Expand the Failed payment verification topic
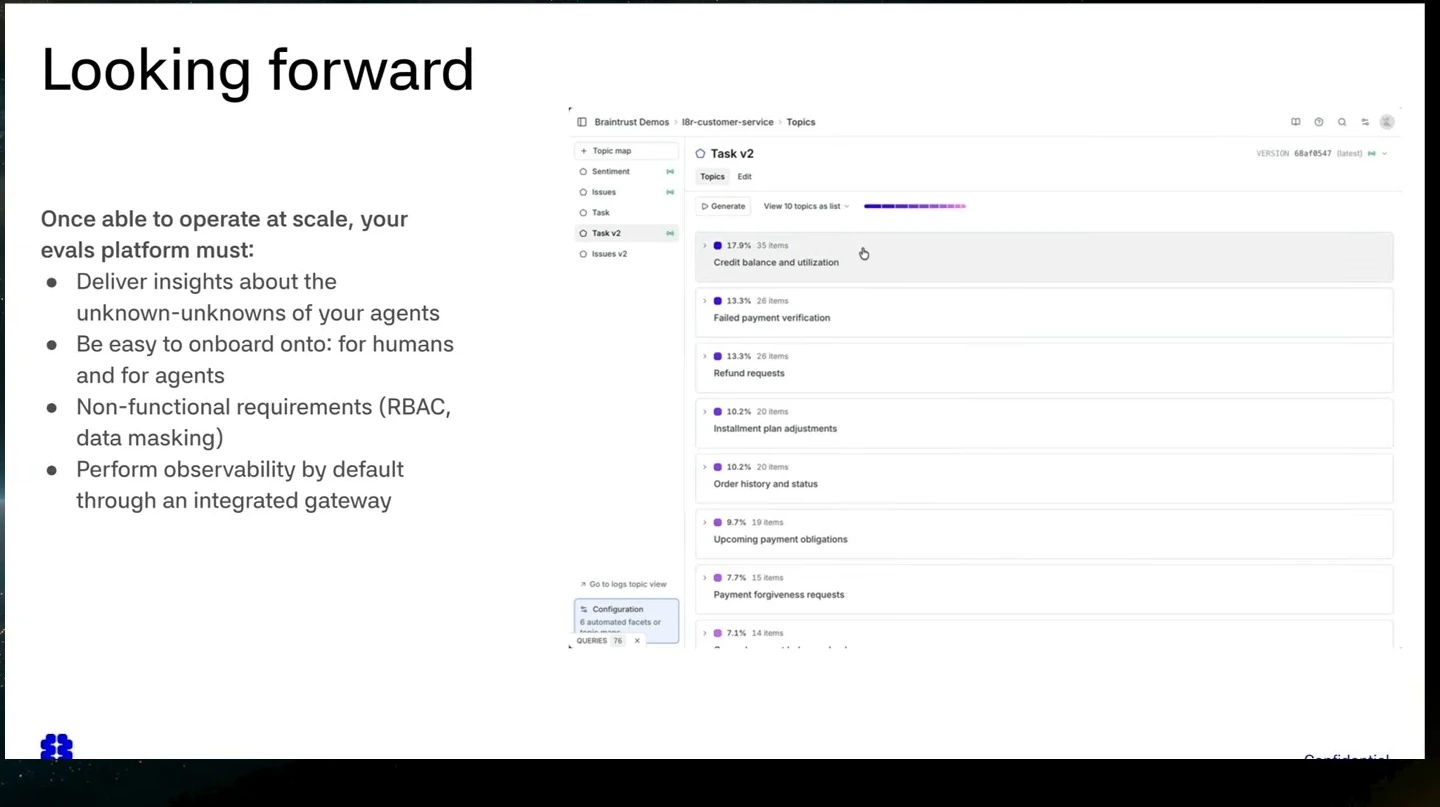 704,301
